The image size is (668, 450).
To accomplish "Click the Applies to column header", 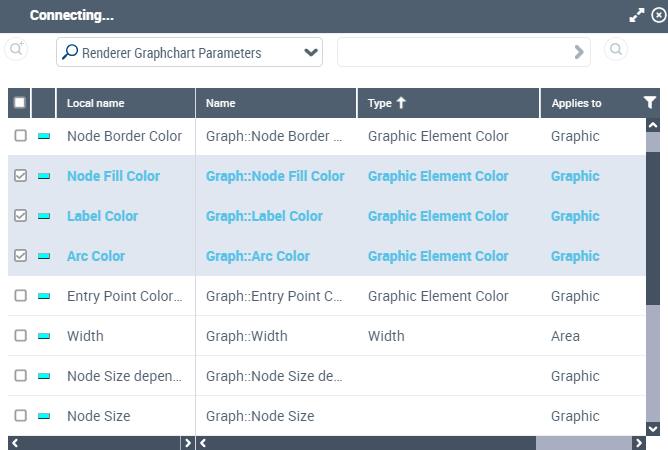I will [576, 103].
